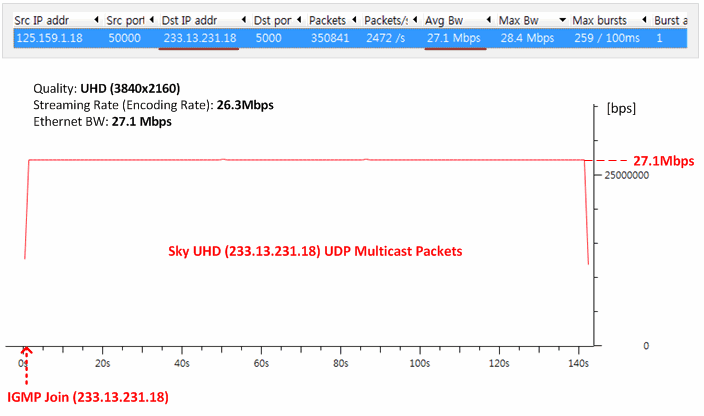
Task: Sort by the Dst IP addr column header
Action: click(189, 21)
